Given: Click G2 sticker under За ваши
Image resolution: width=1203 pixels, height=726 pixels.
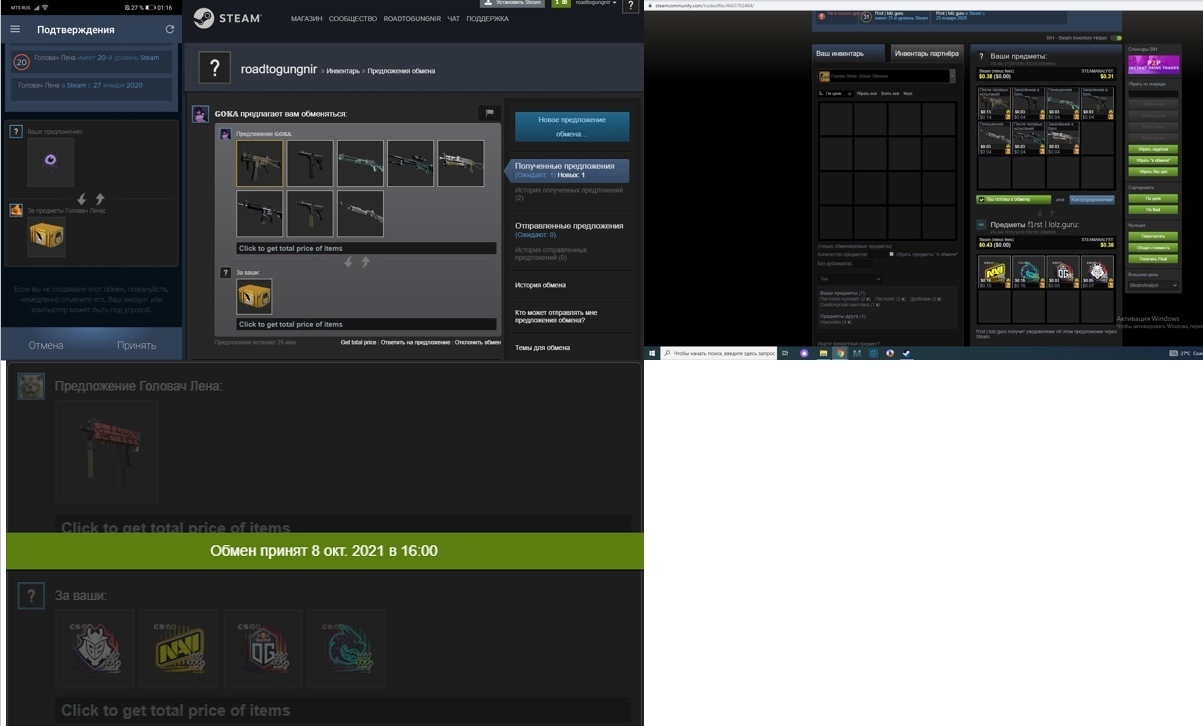Looking at the screenshot, I should pyautogui.click(x=94, y=648).
